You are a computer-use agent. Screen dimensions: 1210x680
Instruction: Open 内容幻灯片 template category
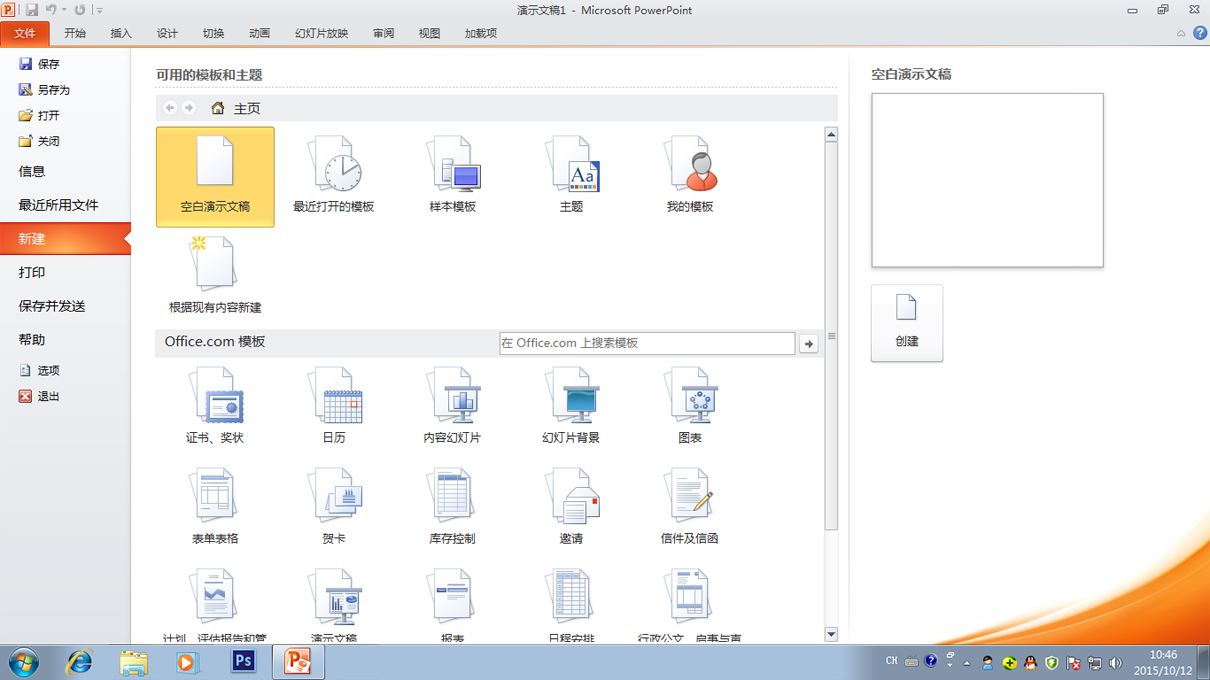[x=452, y=405]
